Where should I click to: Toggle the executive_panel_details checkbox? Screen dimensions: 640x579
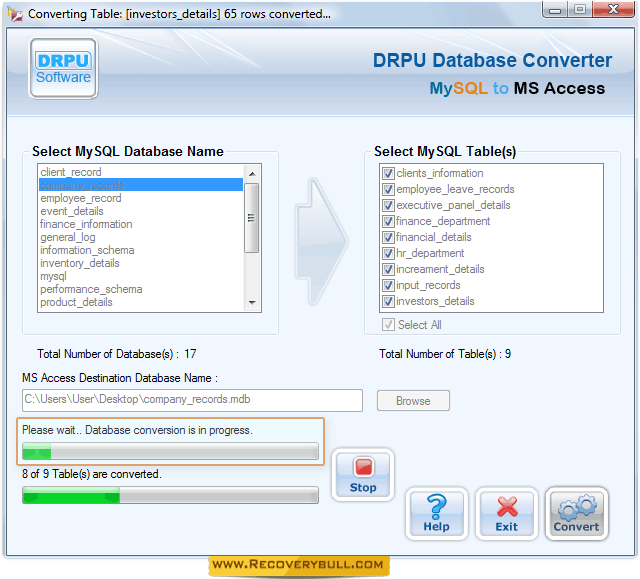(x=388, y=205)
